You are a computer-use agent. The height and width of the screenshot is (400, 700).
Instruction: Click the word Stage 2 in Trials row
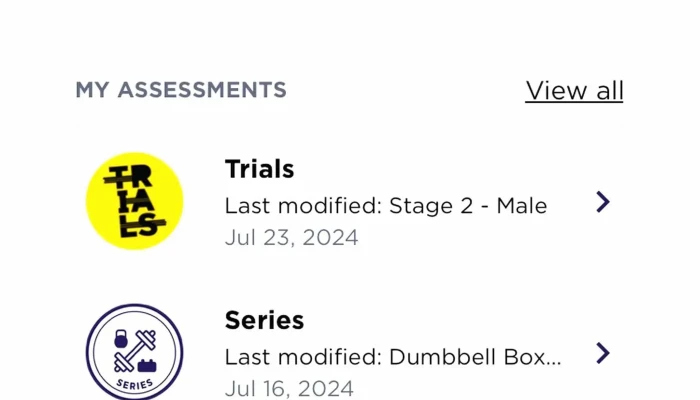tap(431, 206)
